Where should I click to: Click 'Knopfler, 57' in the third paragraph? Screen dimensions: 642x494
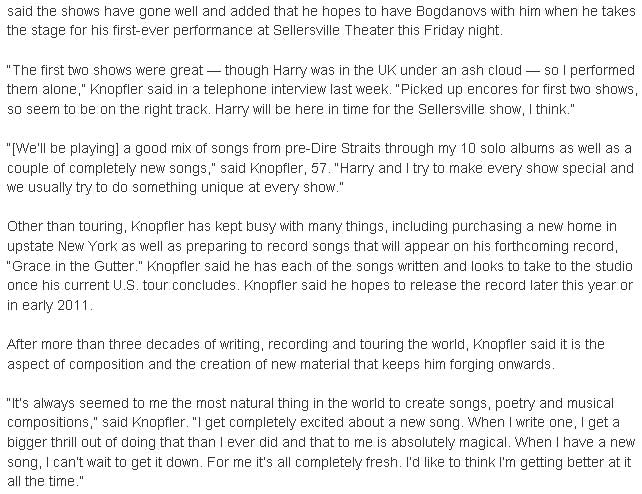(x=289, y=169)
